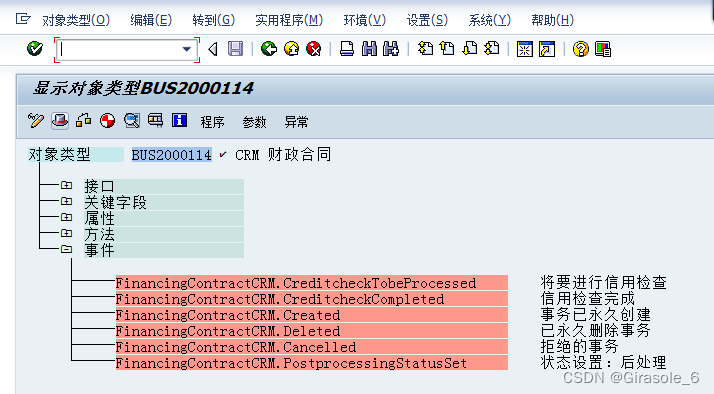Image resolution: width=714 pixels, height=394 pixels.
Task: Cancel with the red X icon
Action: pyautogui.click(x=314, y=49)
